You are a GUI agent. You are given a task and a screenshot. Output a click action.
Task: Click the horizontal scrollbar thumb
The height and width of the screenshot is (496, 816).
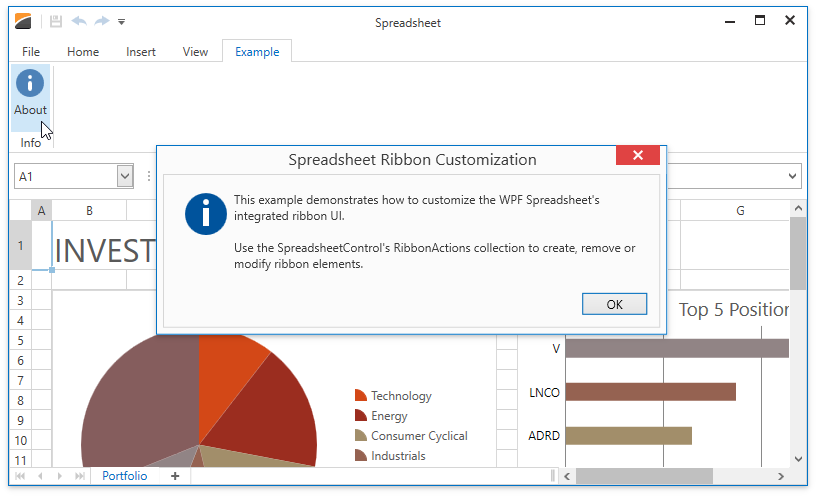[644, 476]
